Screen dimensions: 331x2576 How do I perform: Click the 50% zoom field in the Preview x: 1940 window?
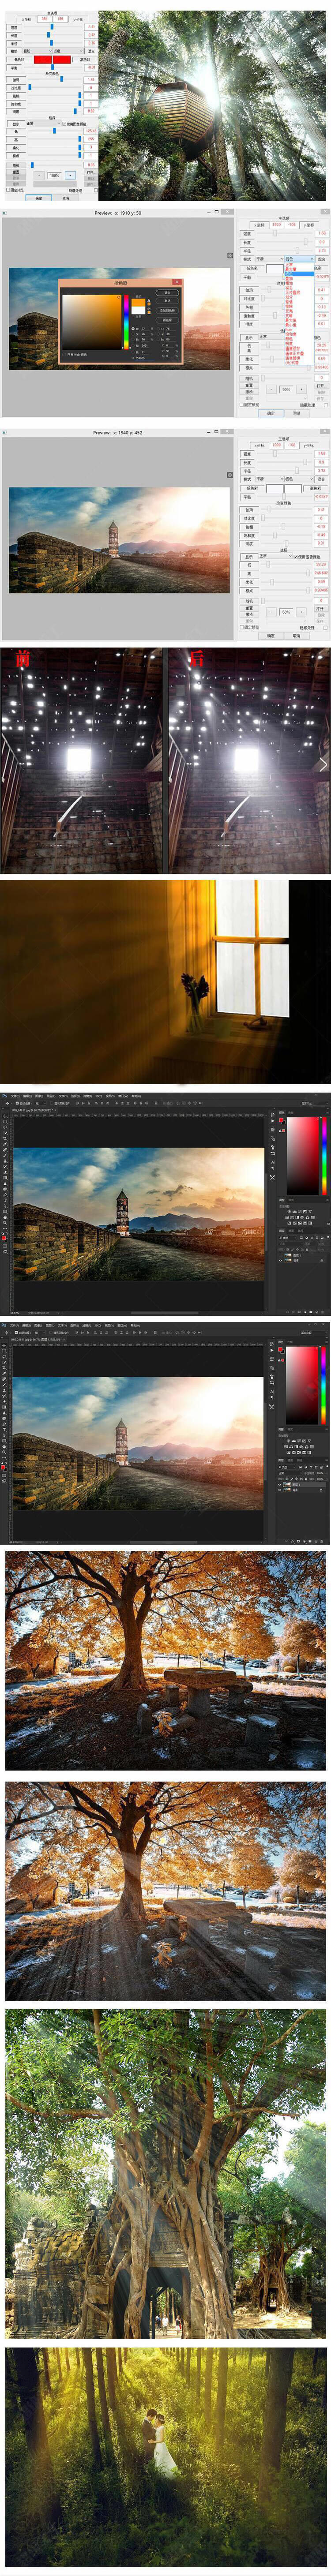point(286,612)
